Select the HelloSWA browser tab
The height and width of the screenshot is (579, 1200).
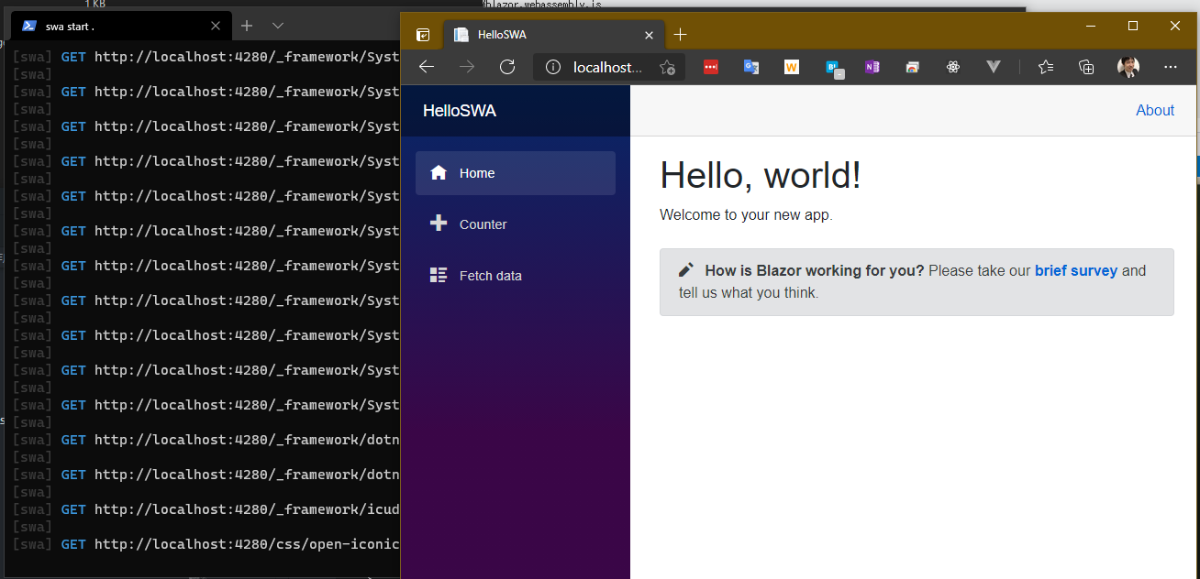coord(554,35)
